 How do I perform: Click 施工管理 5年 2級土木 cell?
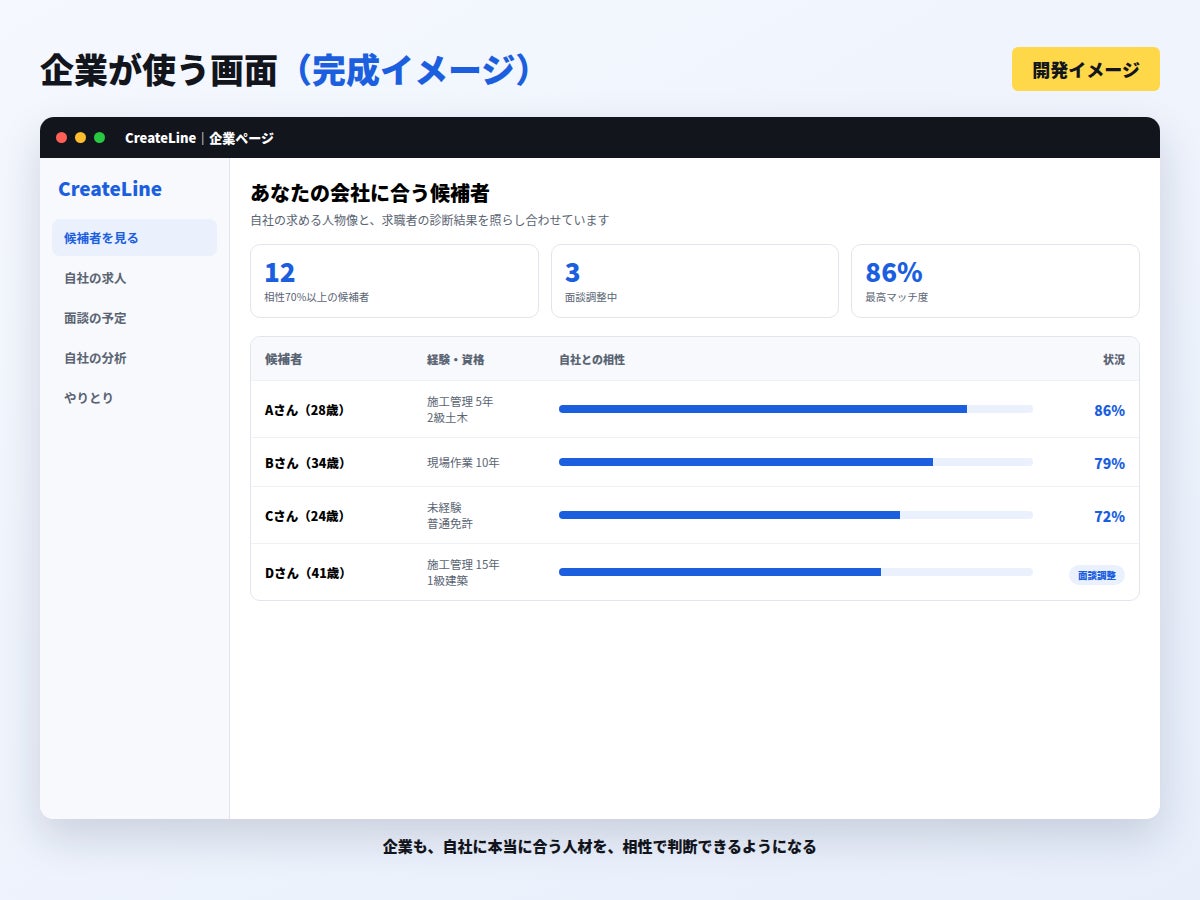(x=460, y=410)
